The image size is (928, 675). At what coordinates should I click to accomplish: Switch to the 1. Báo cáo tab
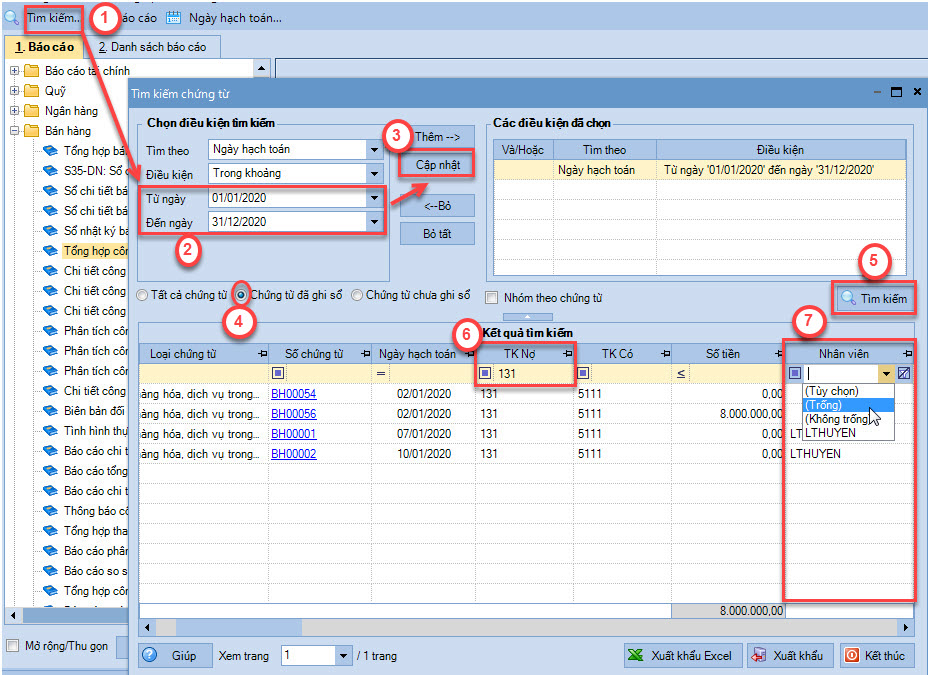click(44, 47)
